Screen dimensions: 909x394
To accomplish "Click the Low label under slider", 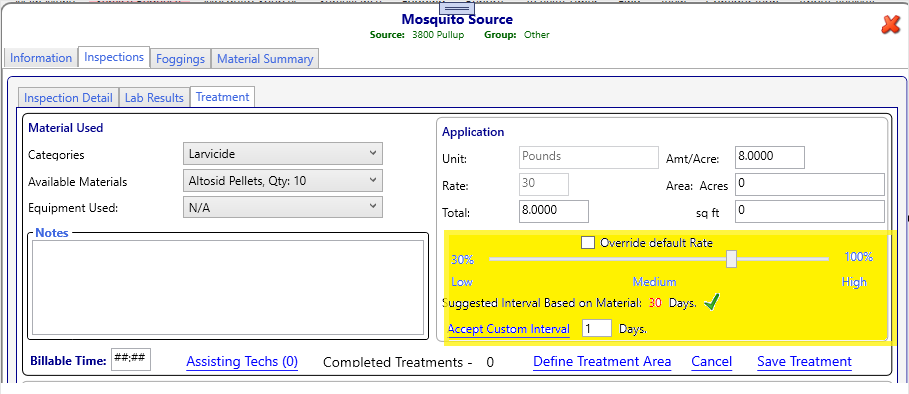I will pos(462,282).
